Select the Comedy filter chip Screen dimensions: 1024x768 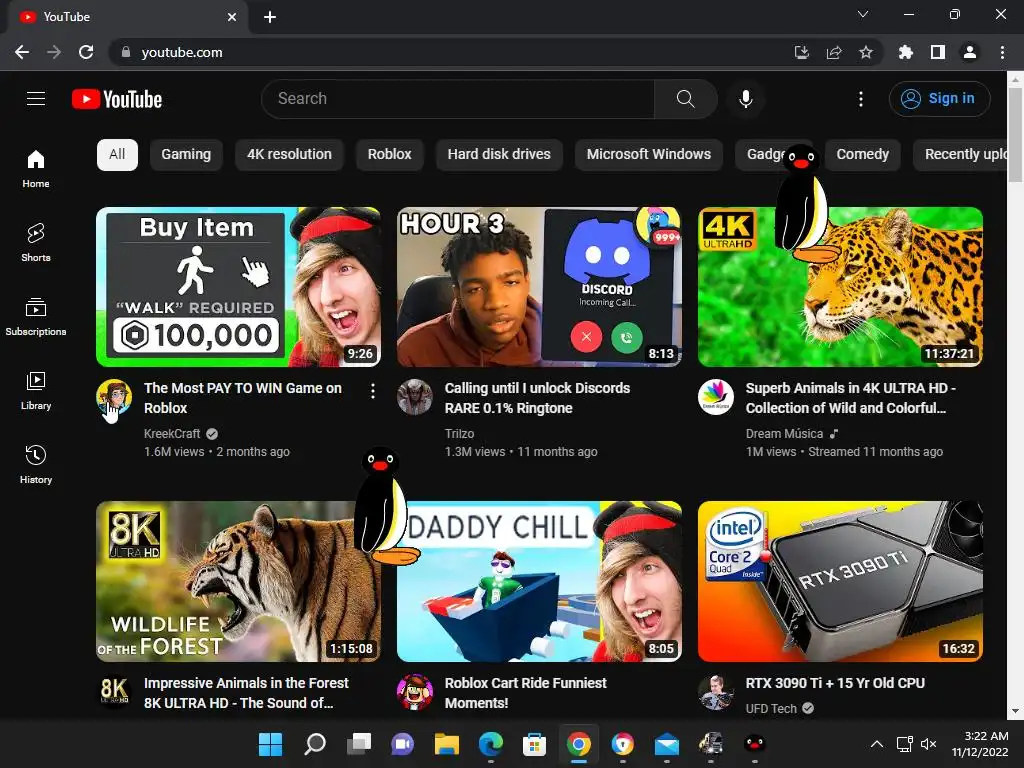pyautogui.click(x=862, y=155)
